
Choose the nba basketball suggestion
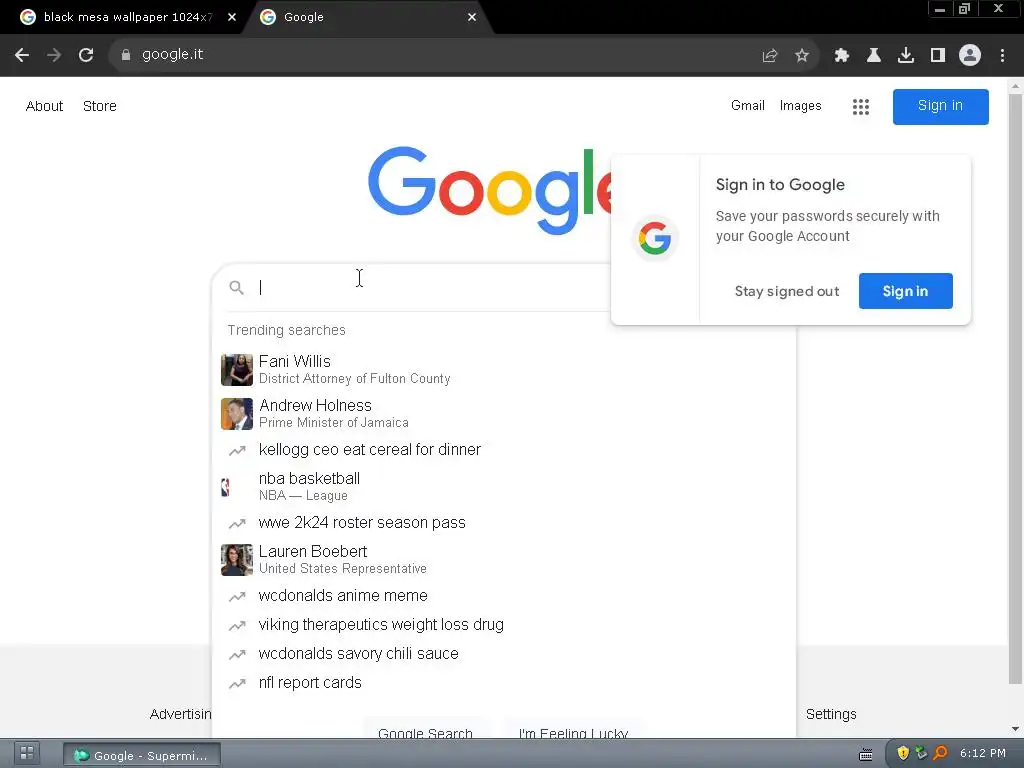click(504, 487)
